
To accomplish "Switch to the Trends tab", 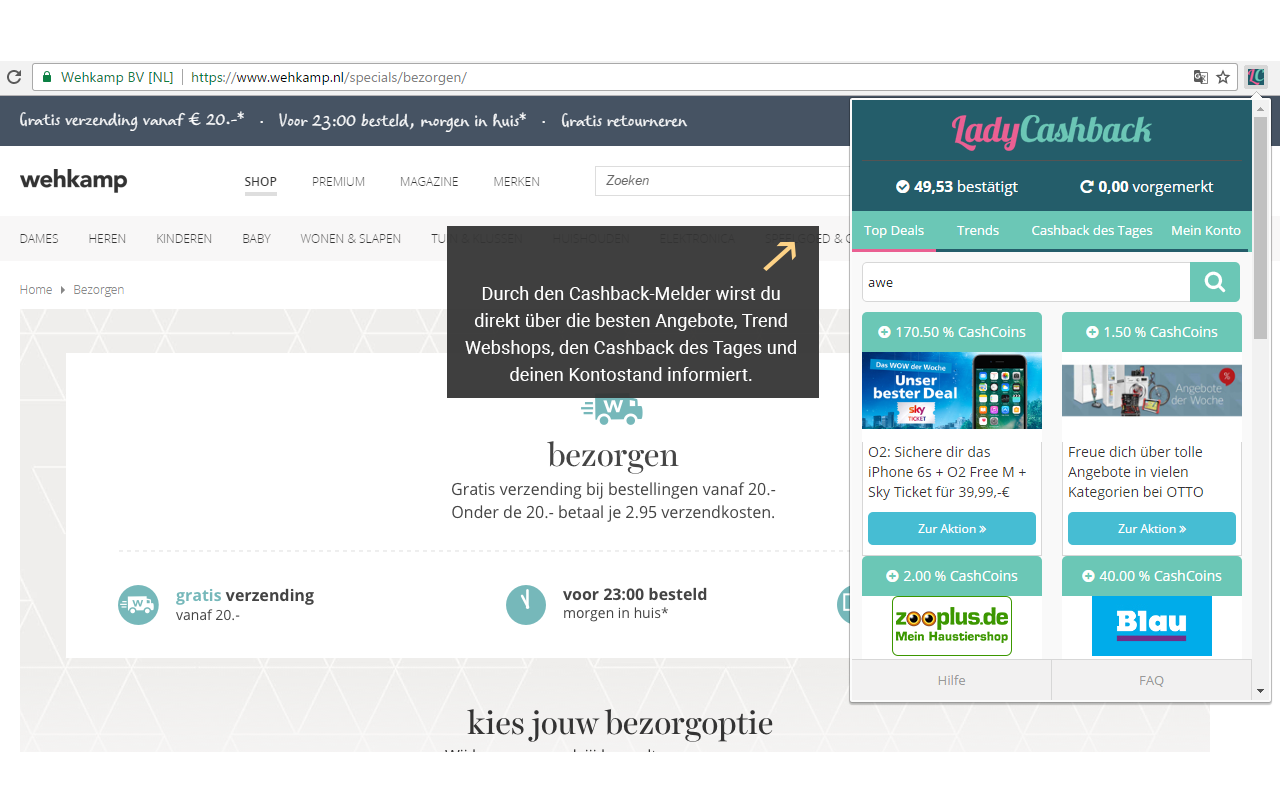I will click(978, 230).
